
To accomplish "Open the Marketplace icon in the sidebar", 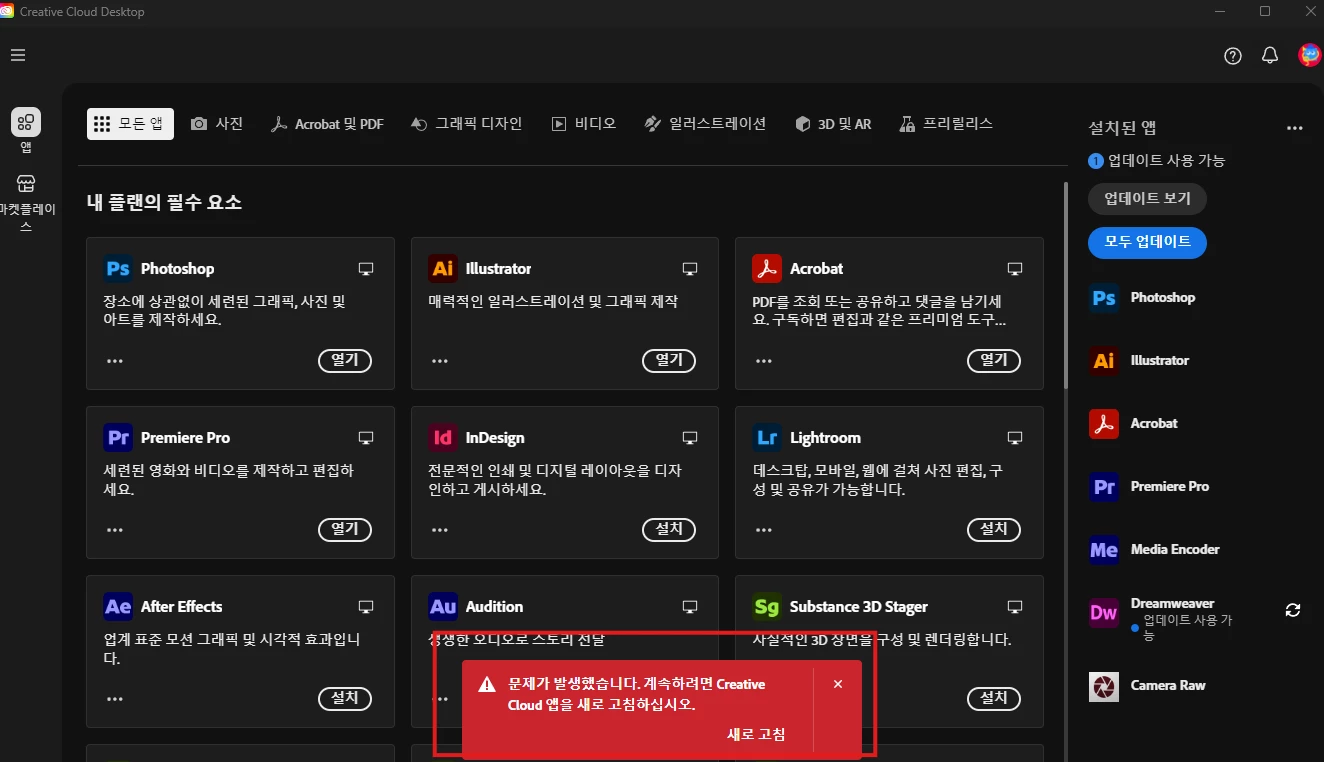I will [26, 183].
